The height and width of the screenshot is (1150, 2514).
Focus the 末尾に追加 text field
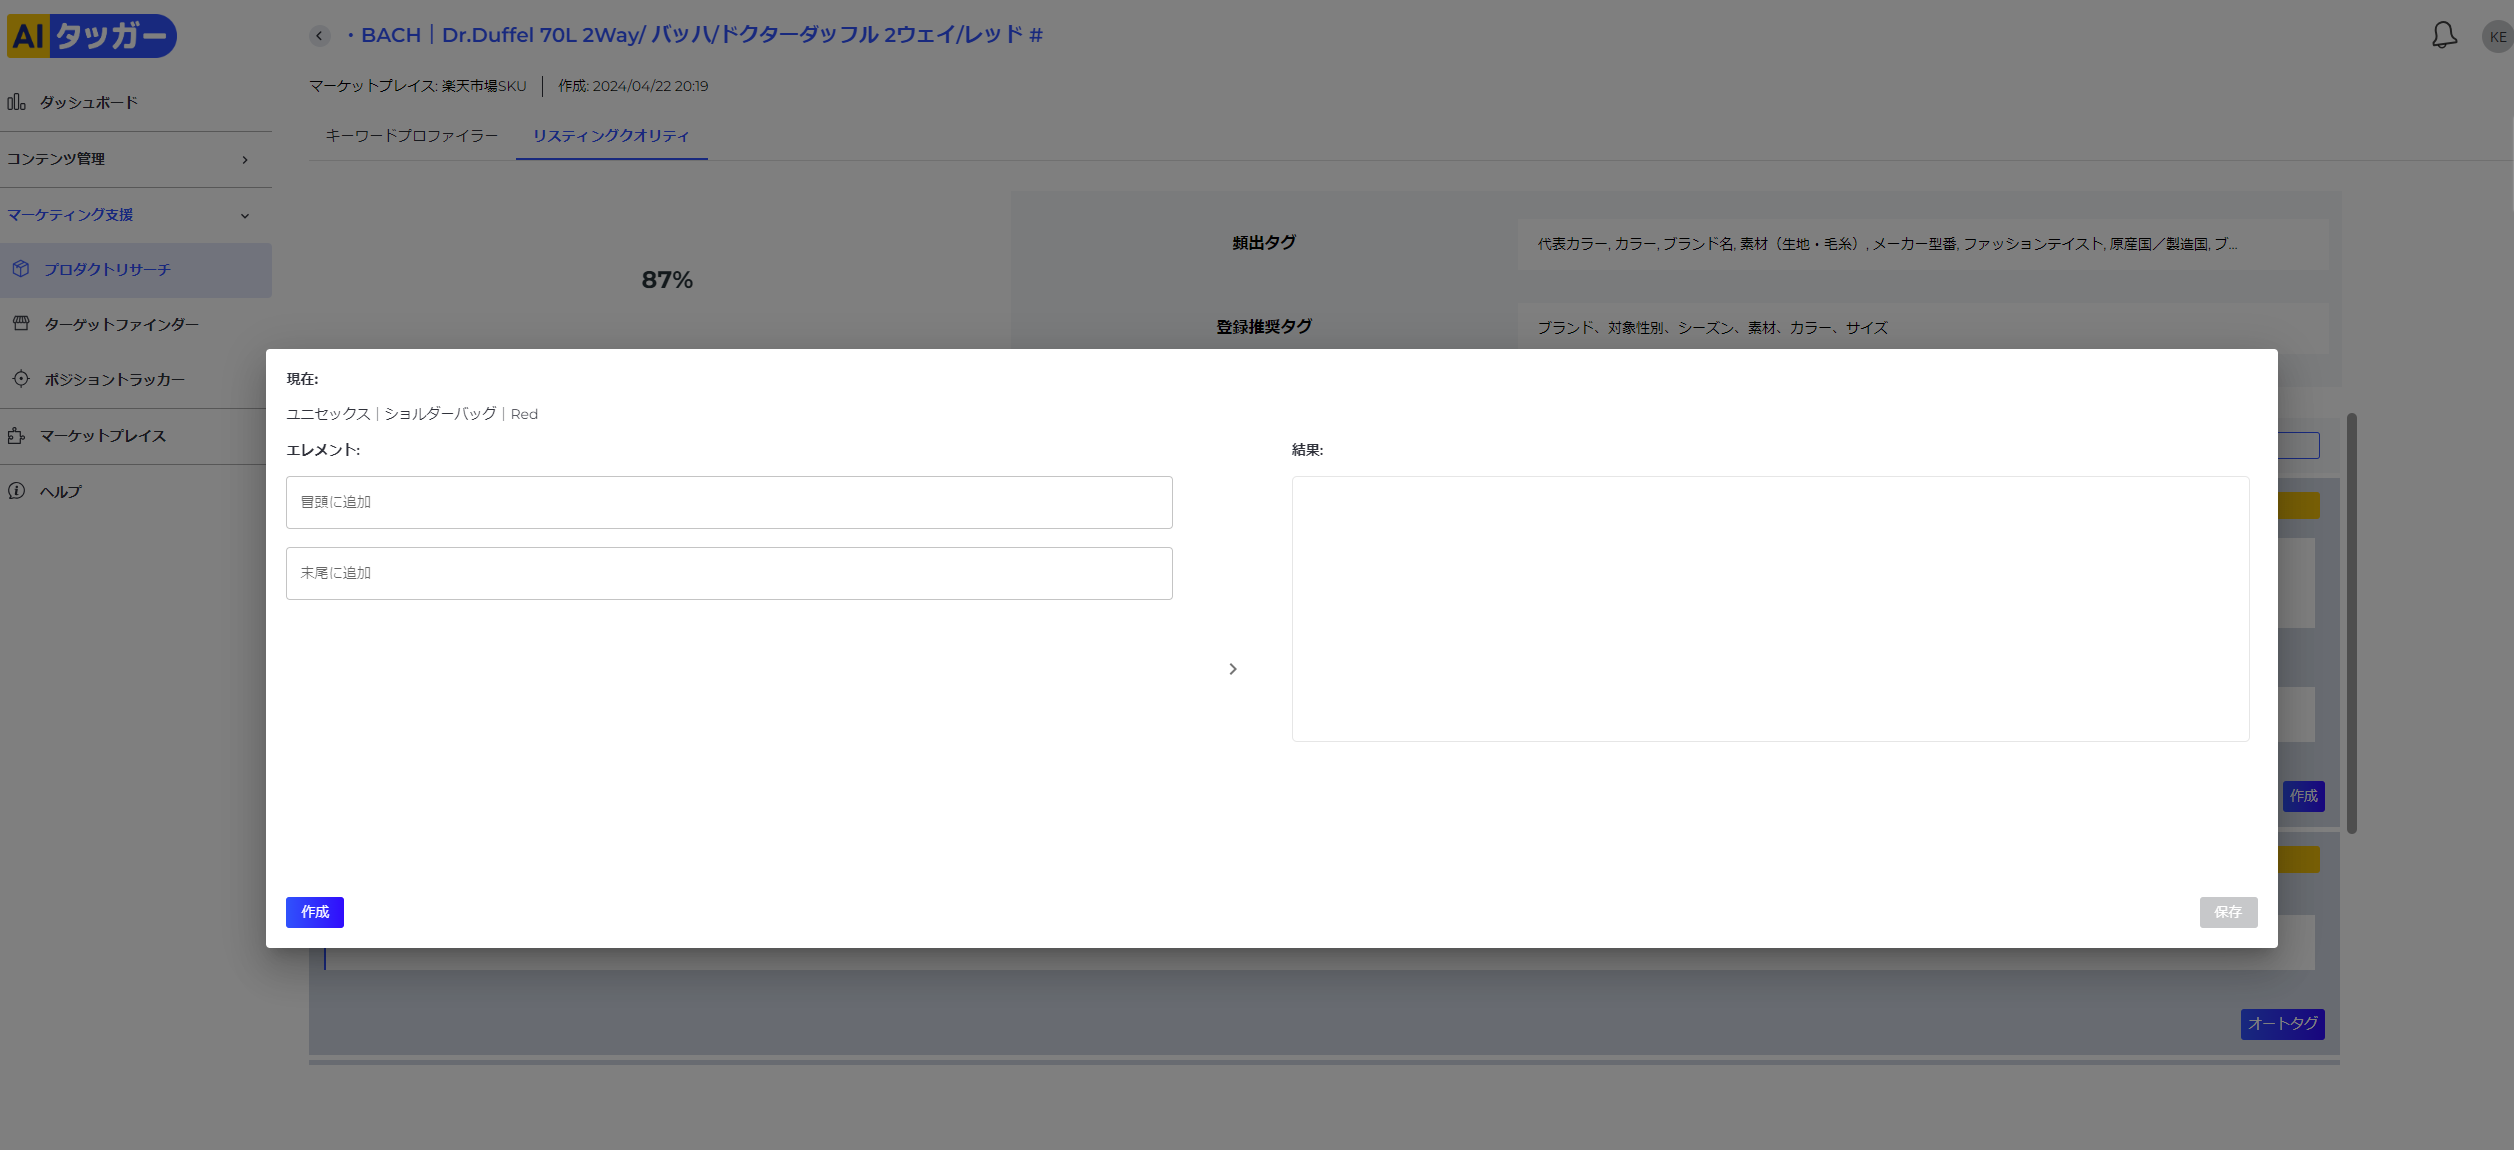tap(728, 573)
